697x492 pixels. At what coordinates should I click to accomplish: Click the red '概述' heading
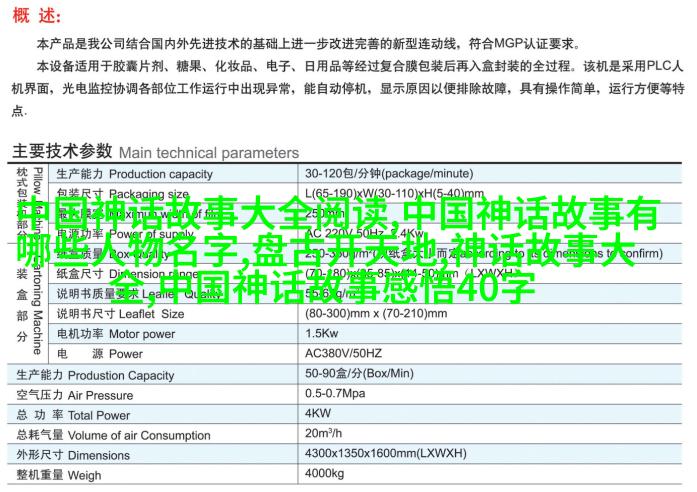tap(36, 16)
